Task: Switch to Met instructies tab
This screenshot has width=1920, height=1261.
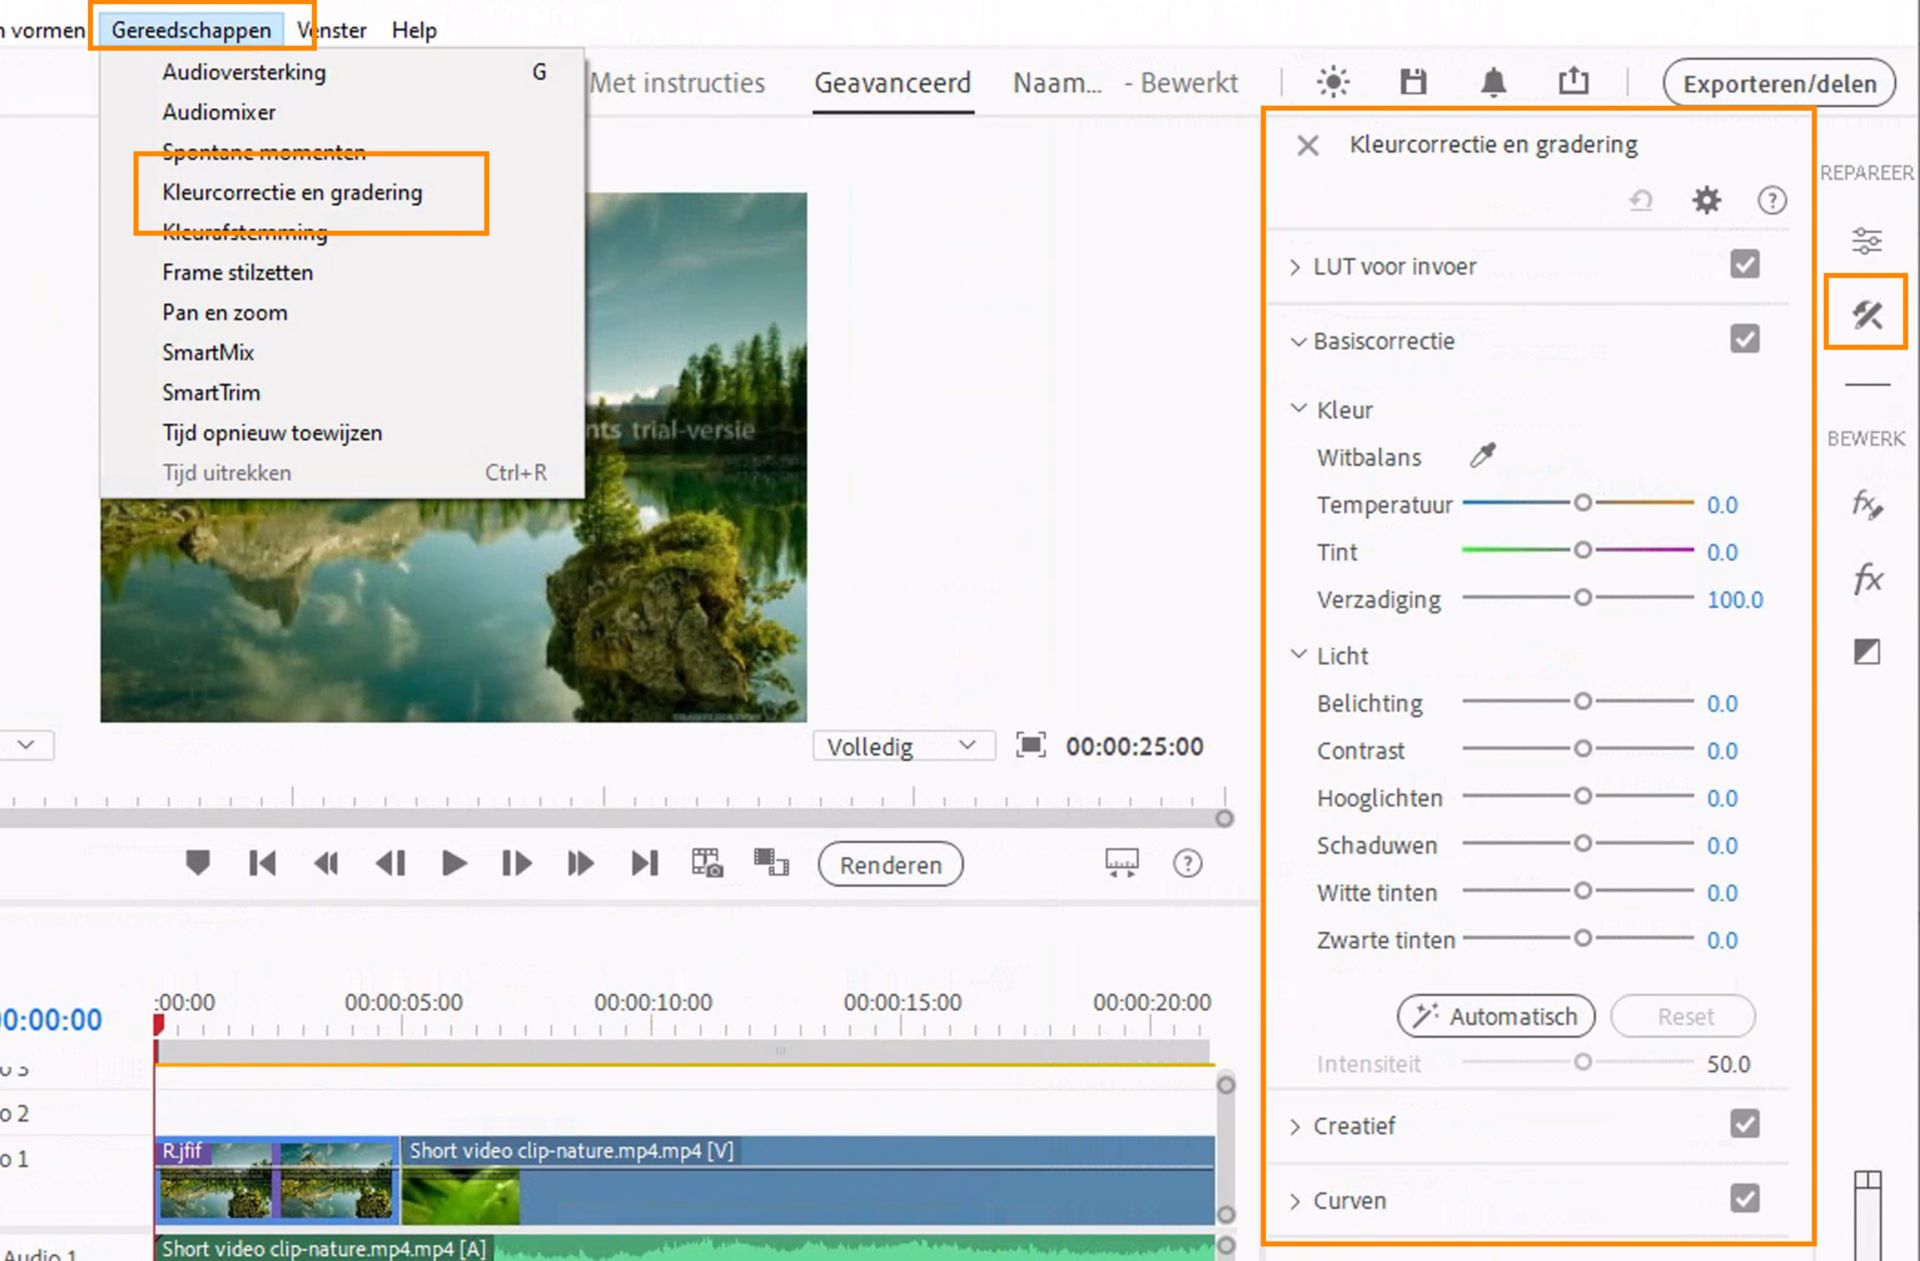Action: (x=677, y=83)
